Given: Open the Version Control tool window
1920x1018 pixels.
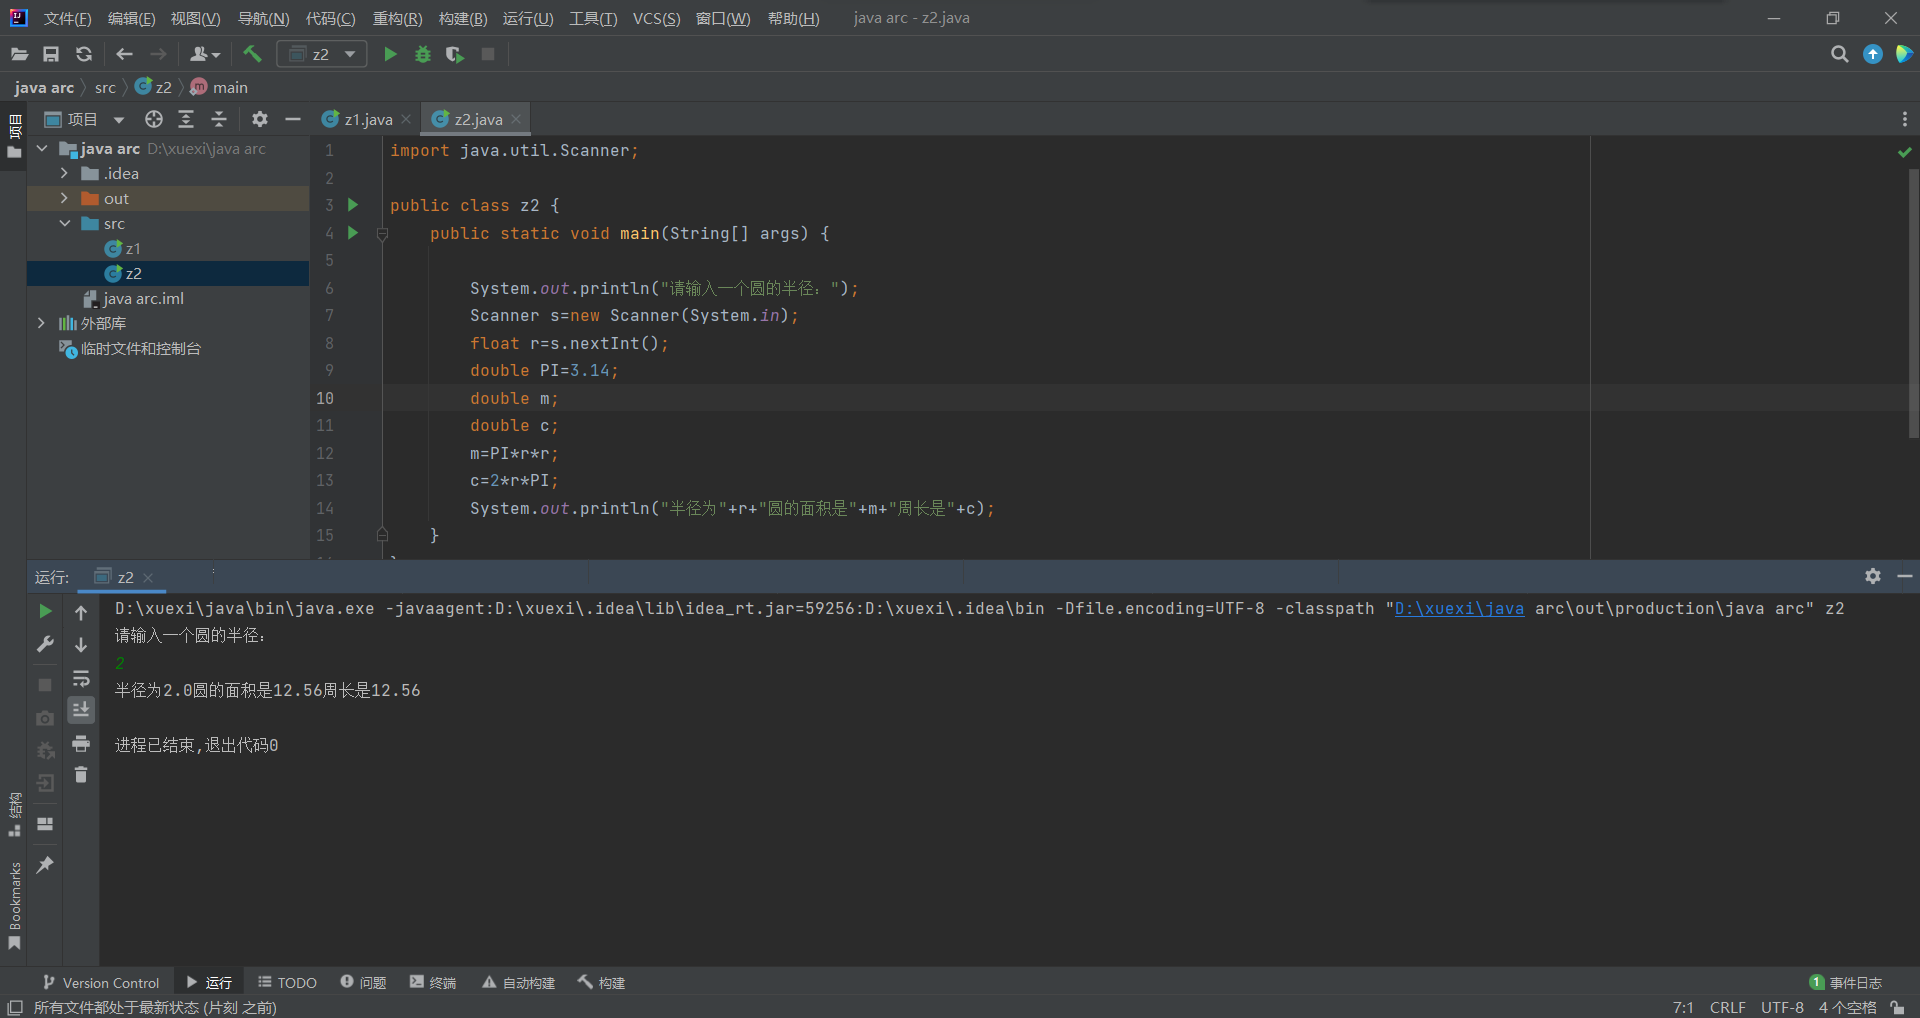Looking at the screenshot, I should tap(101, 982).
